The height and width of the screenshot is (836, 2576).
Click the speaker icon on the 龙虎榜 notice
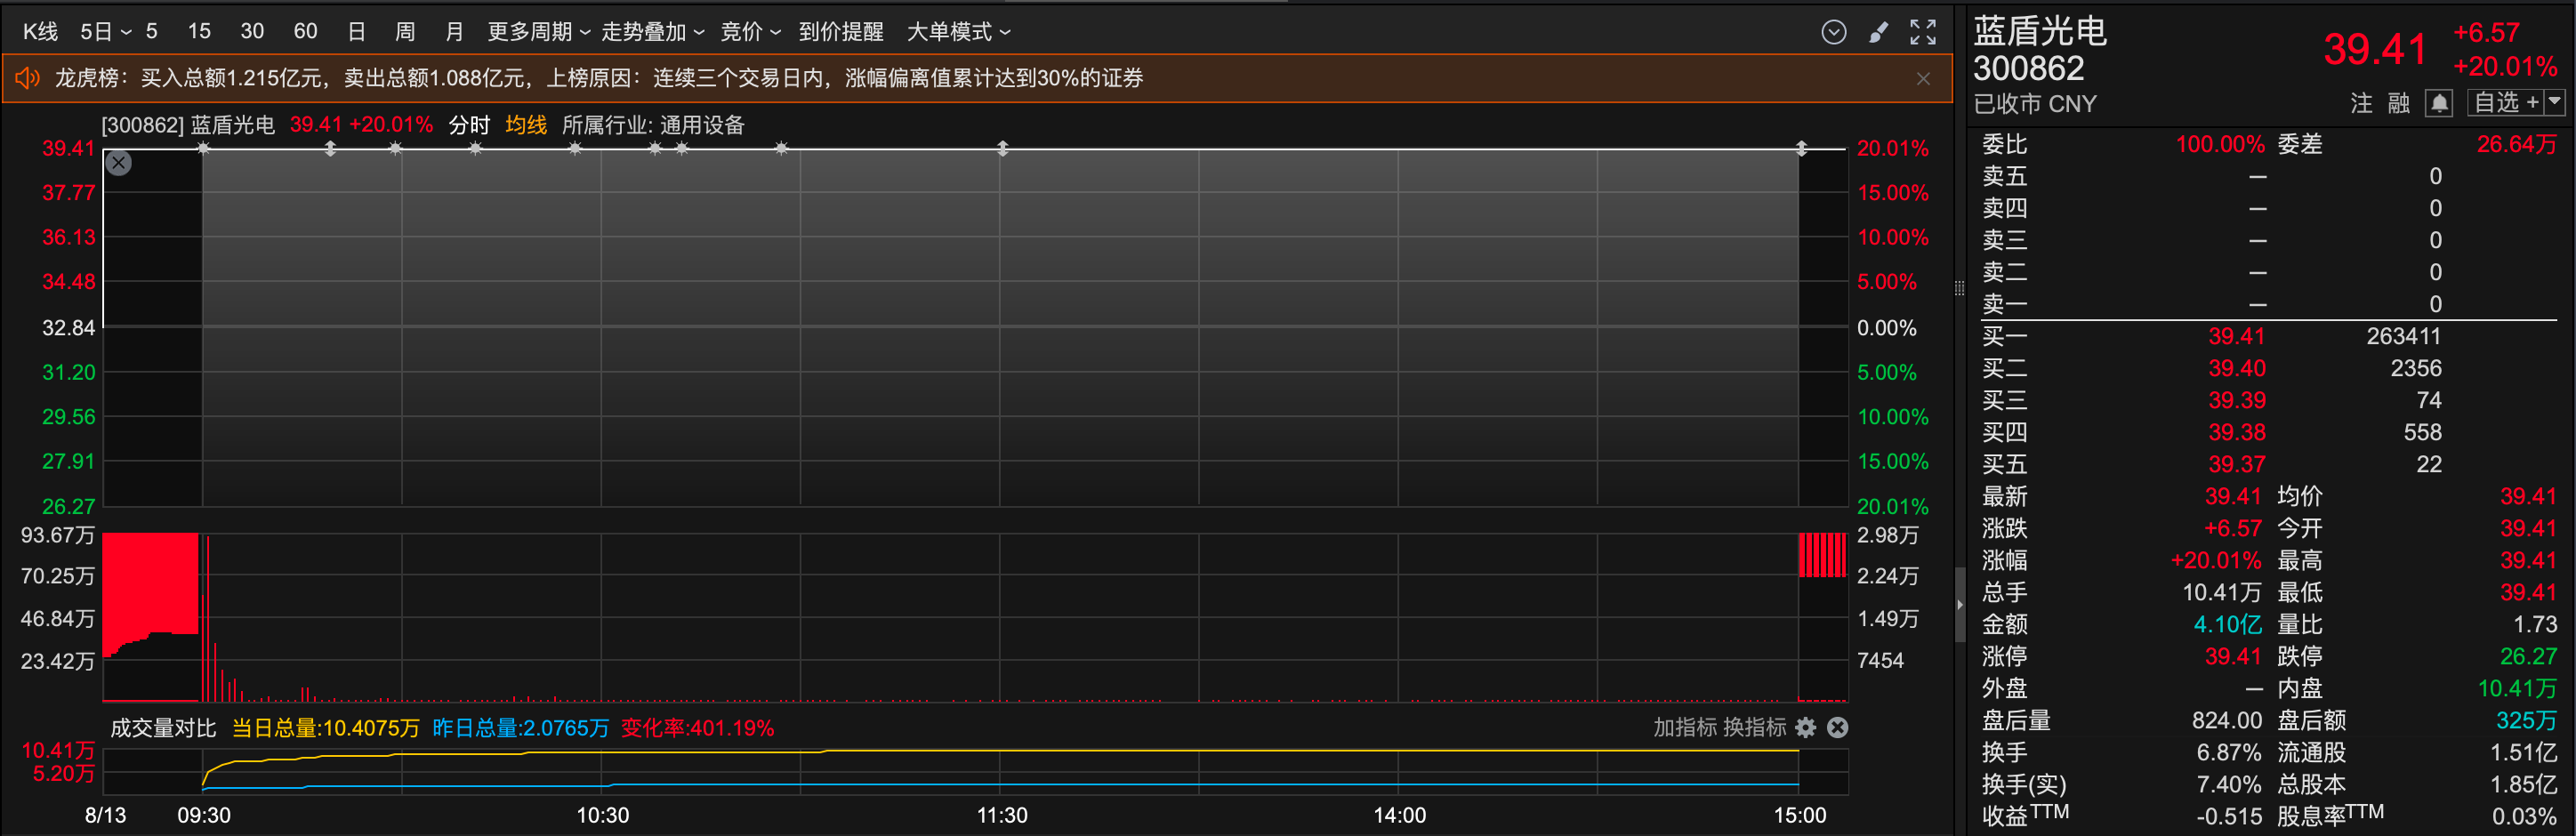click(x=27, y=78)
